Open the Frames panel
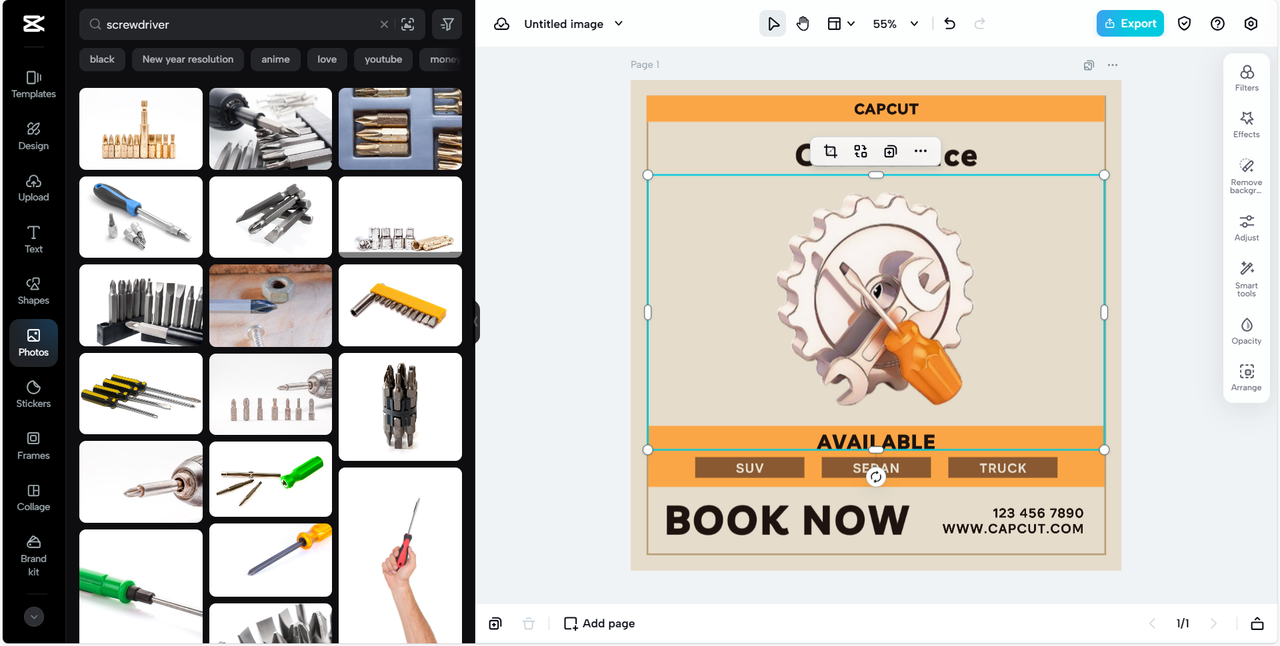The height and width of the screenshot is (646, 1280). pyautogui.click(x=33, y=446)
